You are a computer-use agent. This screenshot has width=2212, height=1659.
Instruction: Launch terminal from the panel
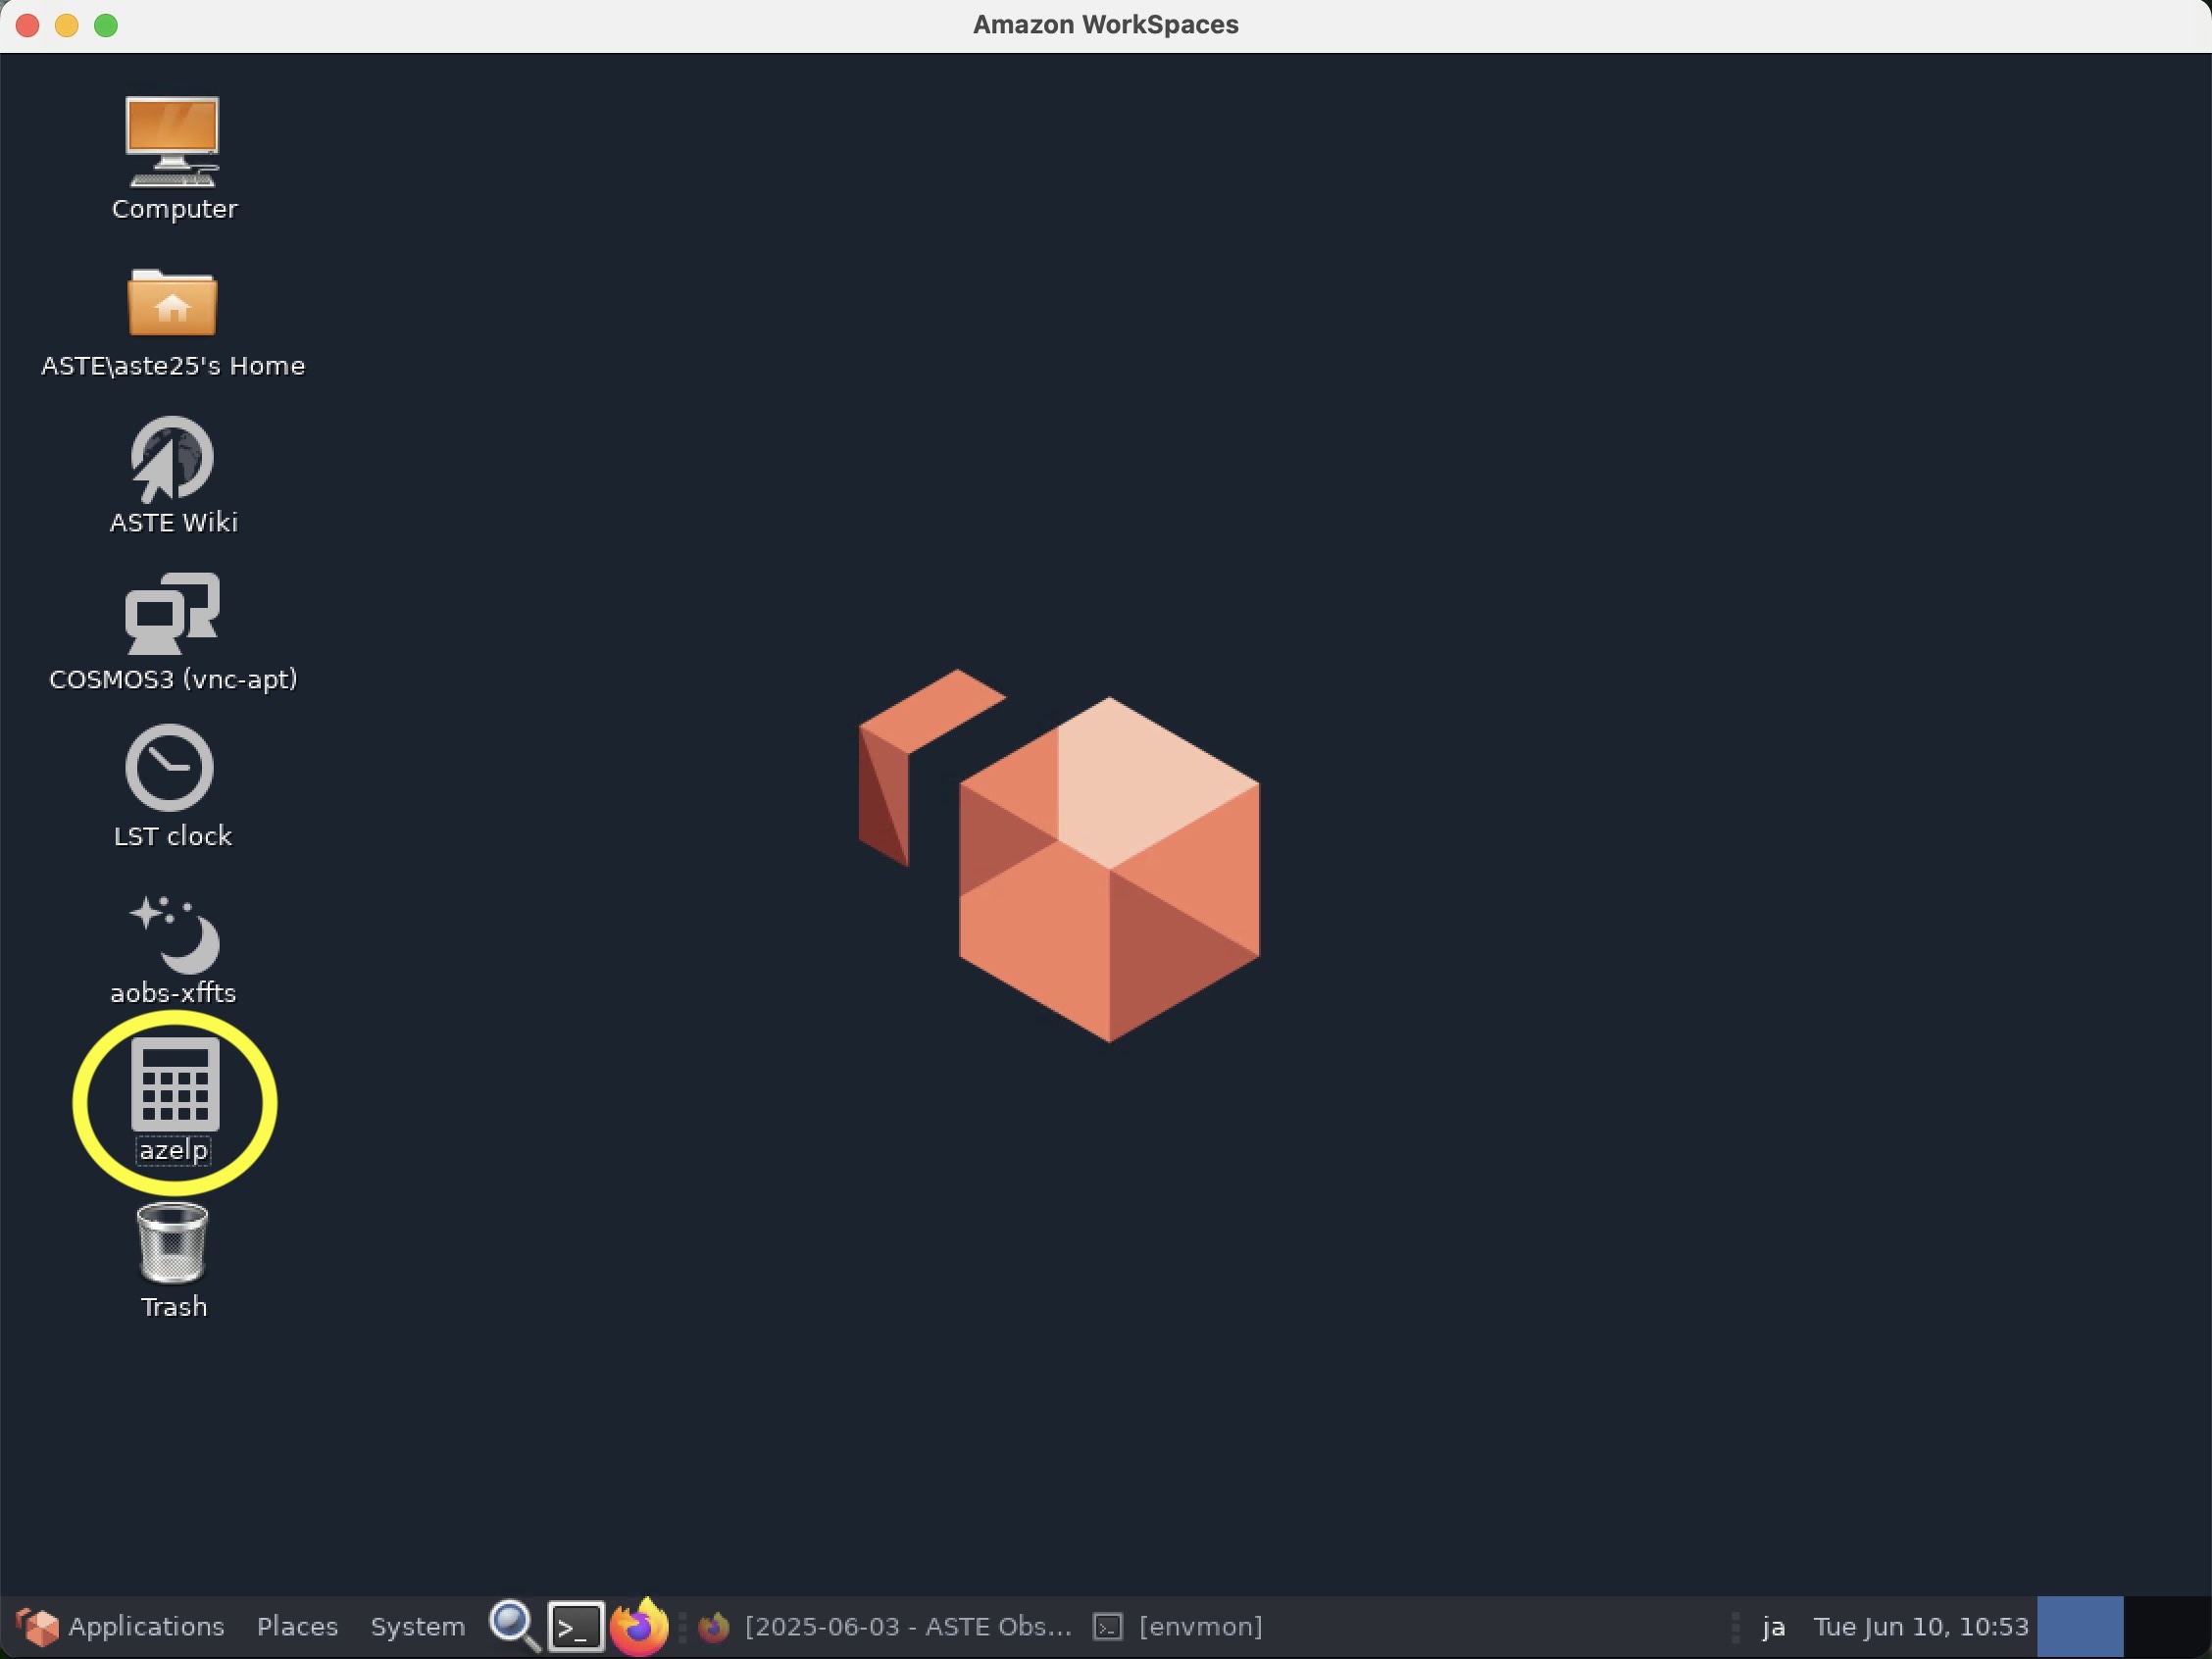[x=576, y=1627]
